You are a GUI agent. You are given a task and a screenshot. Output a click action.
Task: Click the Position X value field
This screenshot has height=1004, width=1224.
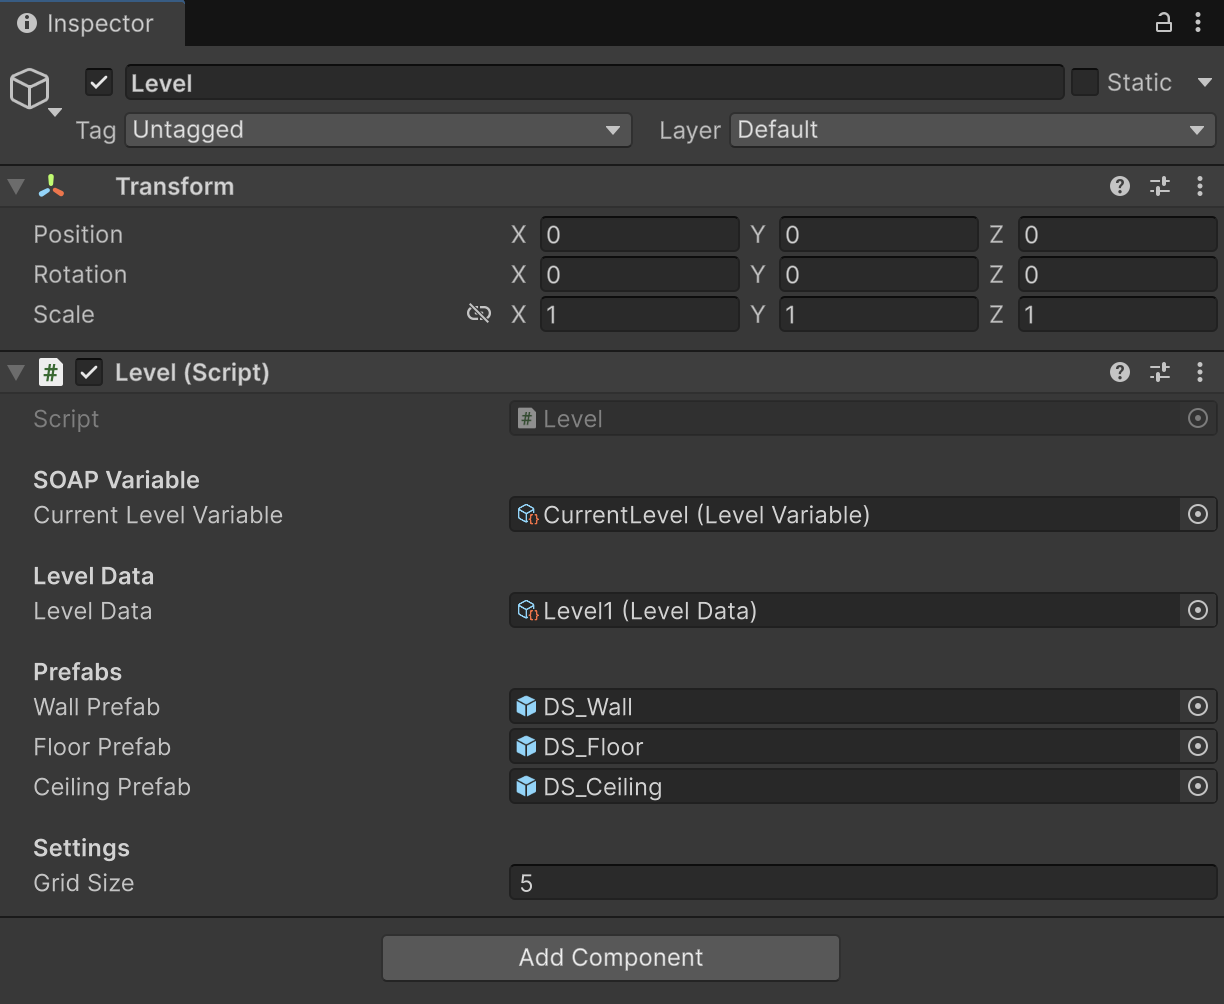(639, 235)
